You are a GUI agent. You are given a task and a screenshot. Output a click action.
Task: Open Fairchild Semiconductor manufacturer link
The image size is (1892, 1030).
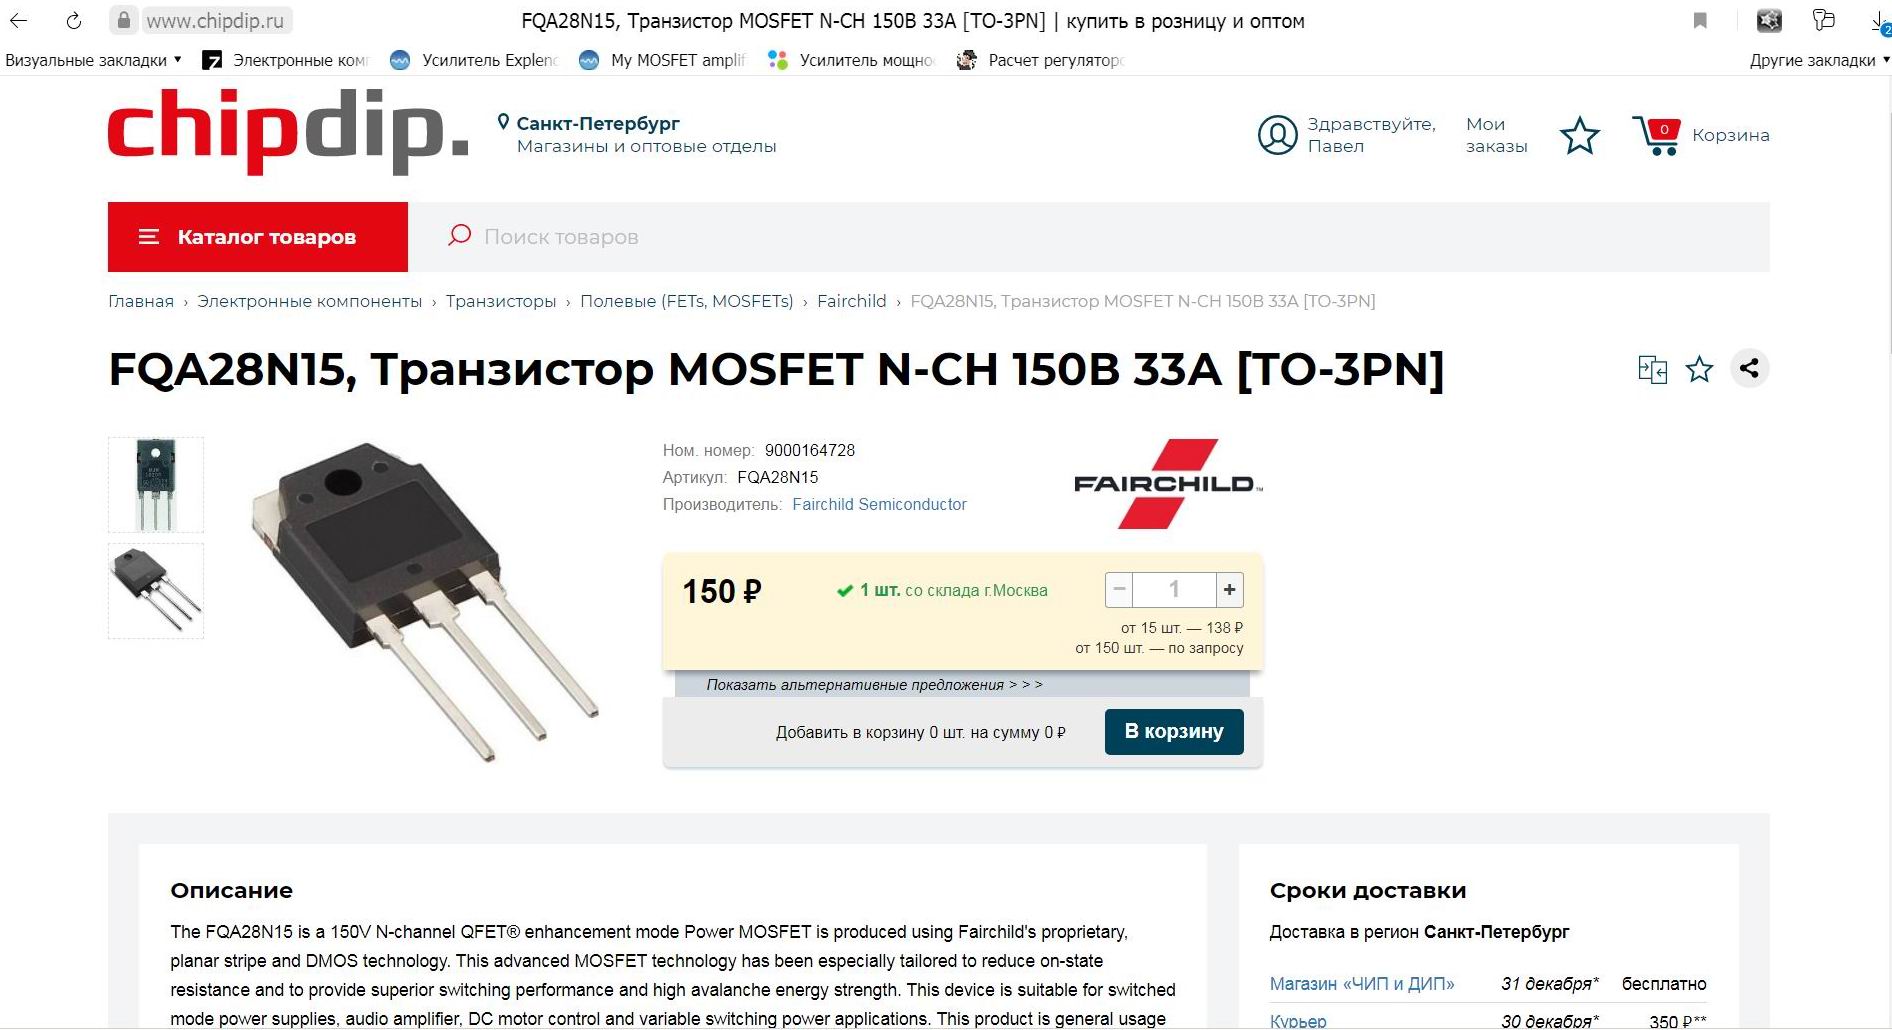[x=879, y=505]
